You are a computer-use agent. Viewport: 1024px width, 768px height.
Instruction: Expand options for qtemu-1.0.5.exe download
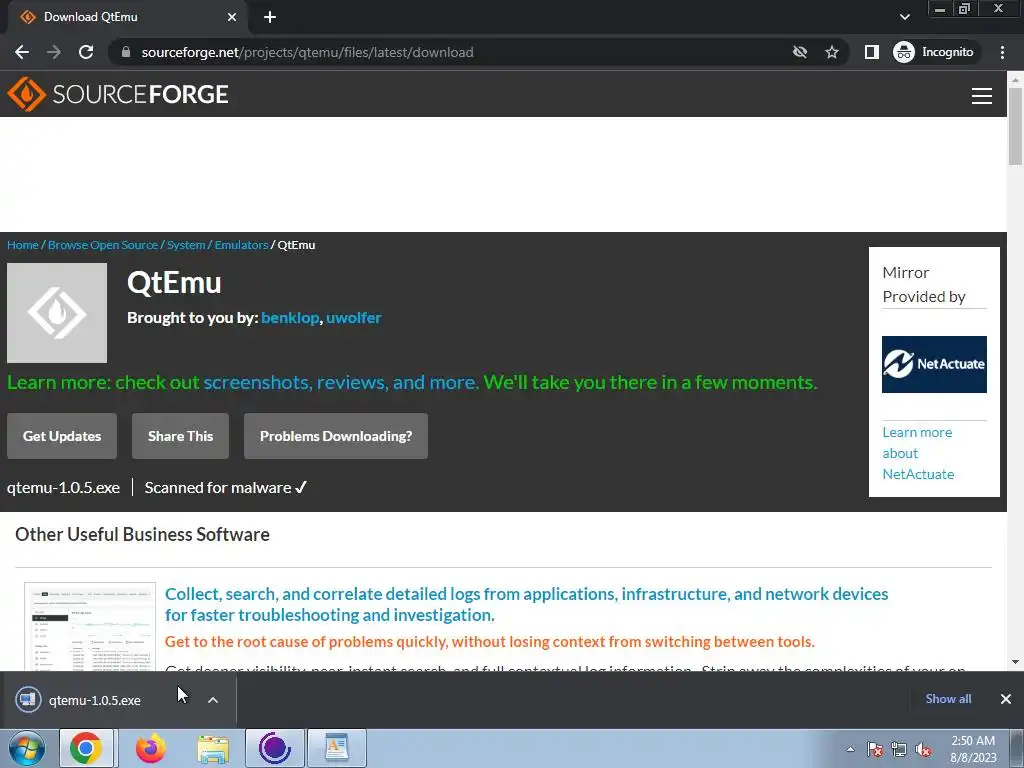click(213, 700)
